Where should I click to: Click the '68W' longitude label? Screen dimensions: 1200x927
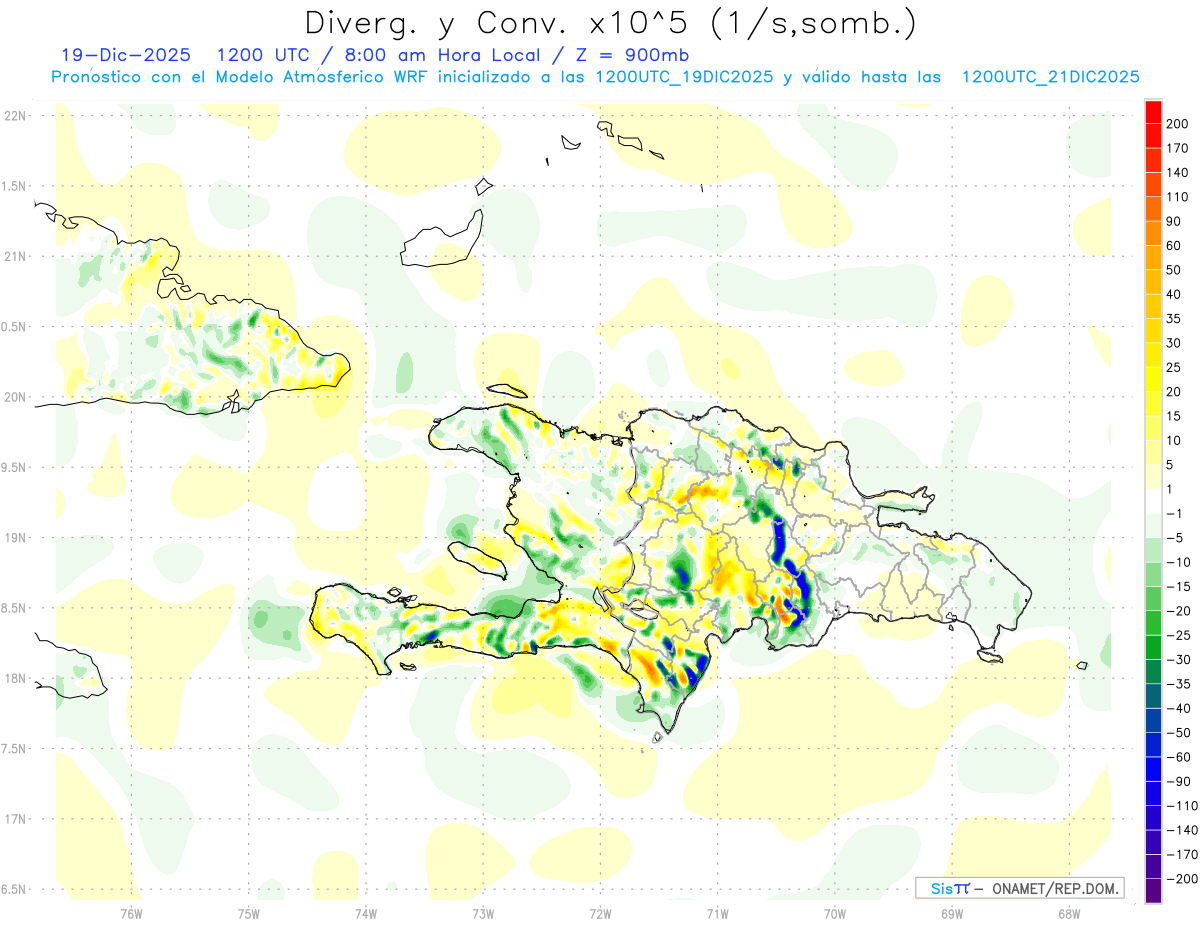[x=1069, y=913]
